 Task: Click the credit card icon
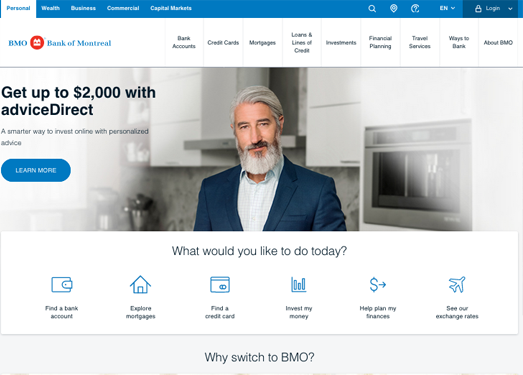tap(220, 285)
